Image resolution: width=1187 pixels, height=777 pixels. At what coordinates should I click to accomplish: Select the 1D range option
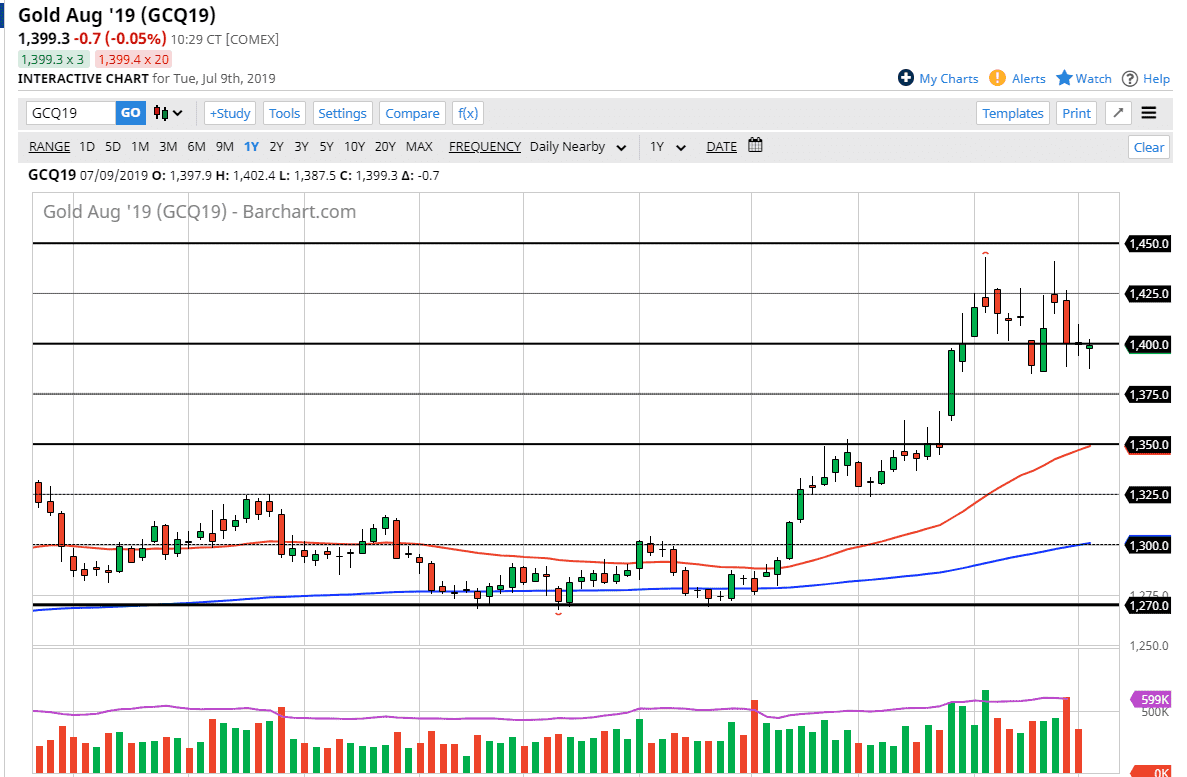click(87, 147)
